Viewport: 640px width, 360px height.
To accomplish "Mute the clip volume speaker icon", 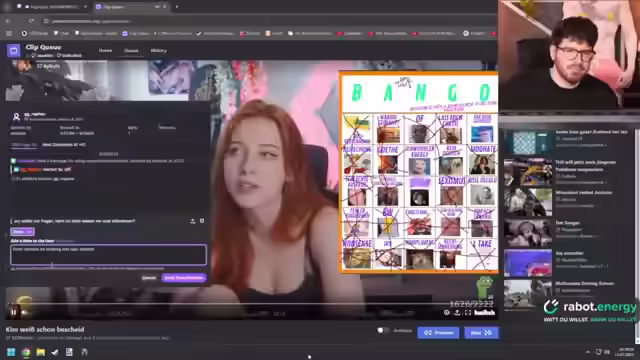I will (x=24, y=313).
